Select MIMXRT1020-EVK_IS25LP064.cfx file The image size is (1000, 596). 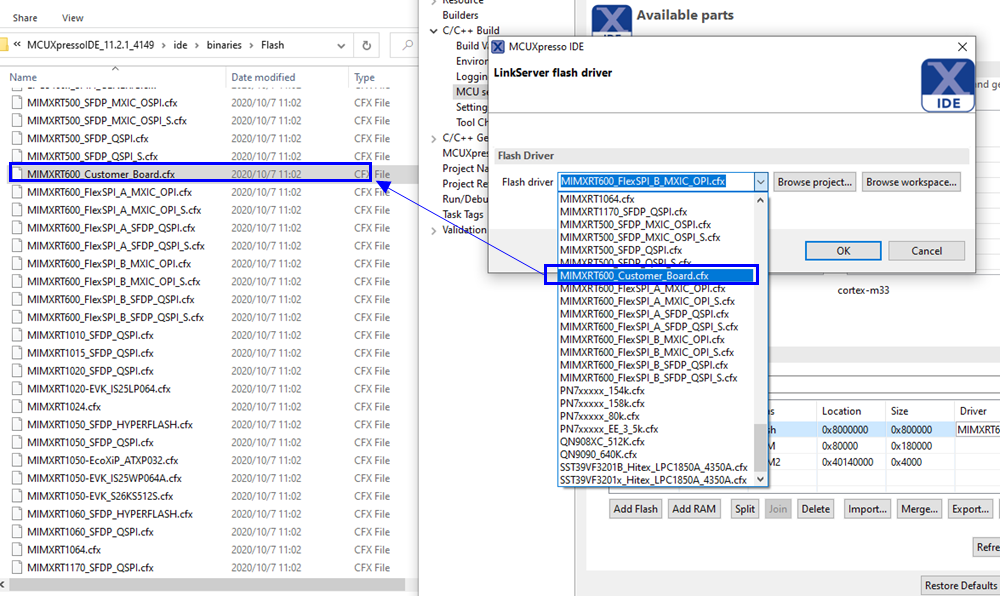point(99,389)
